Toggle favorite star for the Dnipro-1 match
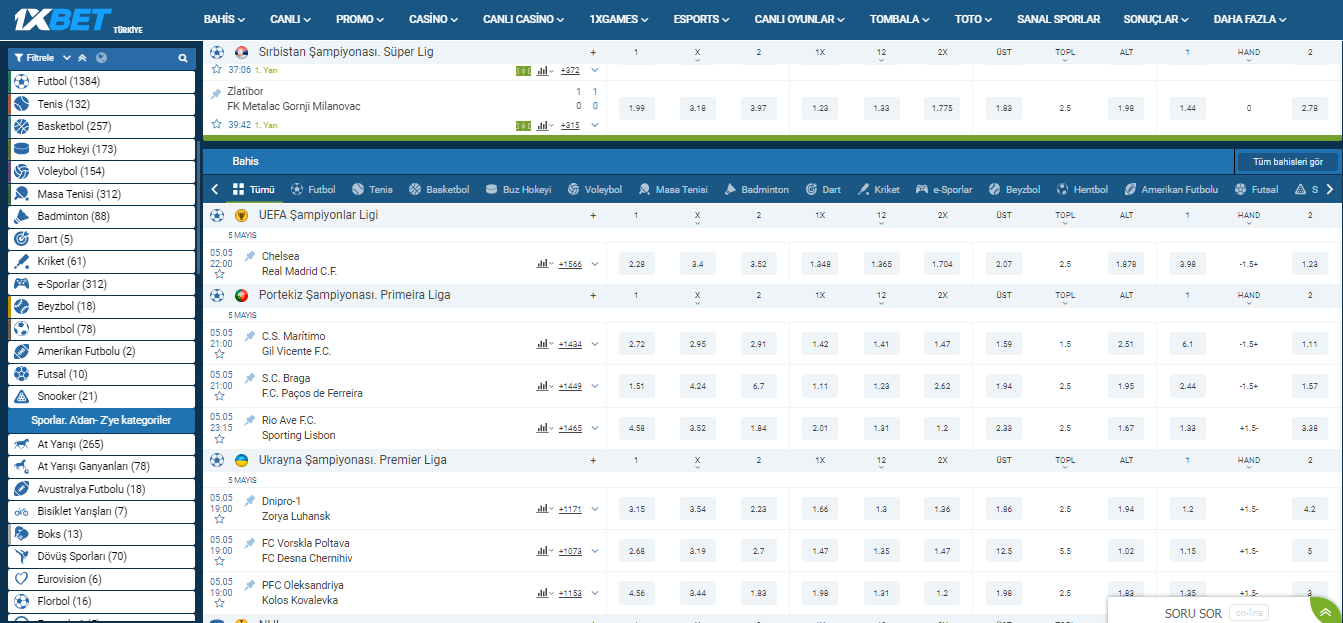 point(217,521)
